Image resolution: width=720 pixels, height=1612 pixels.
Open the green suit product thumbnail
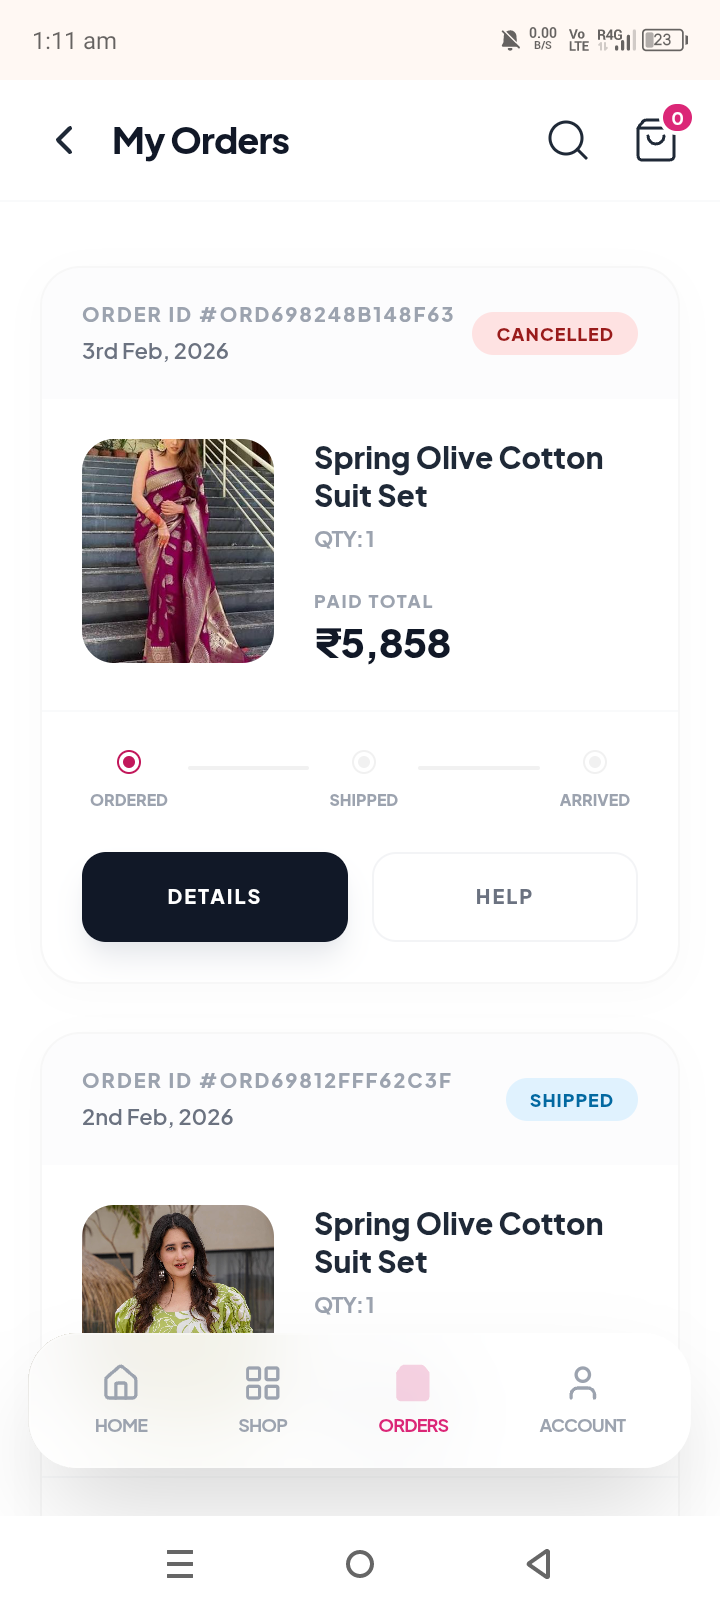(x=178, y=1268)
